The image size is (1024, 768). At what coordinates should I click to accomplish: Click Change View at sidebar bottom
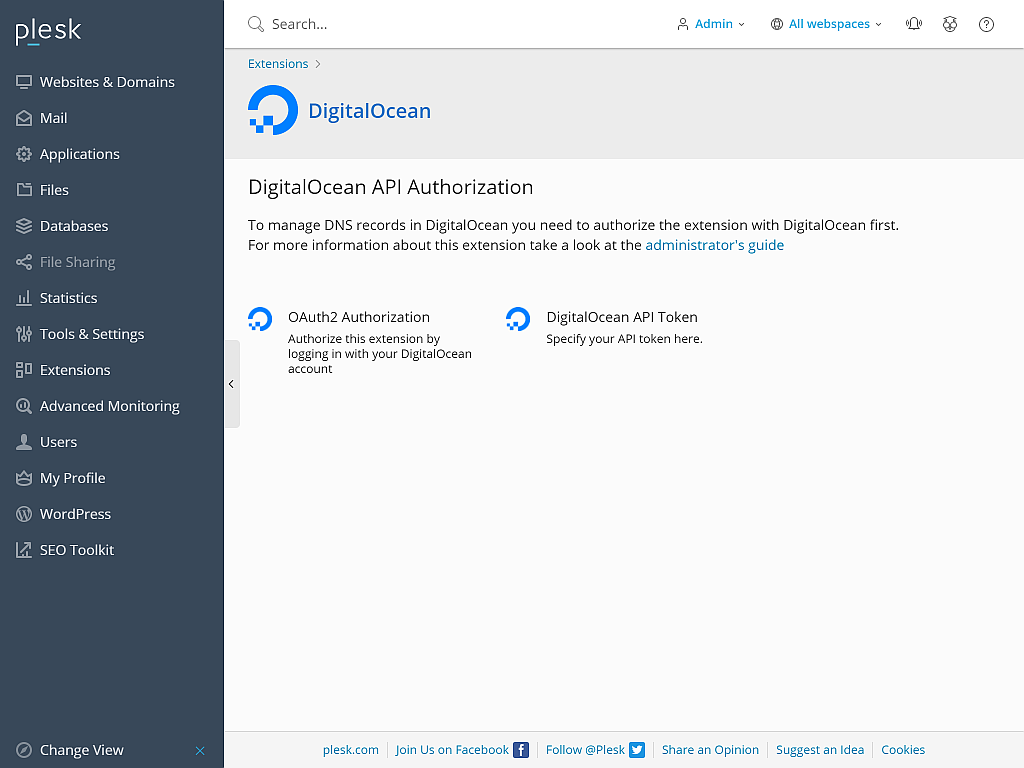(x=82, y=750)
